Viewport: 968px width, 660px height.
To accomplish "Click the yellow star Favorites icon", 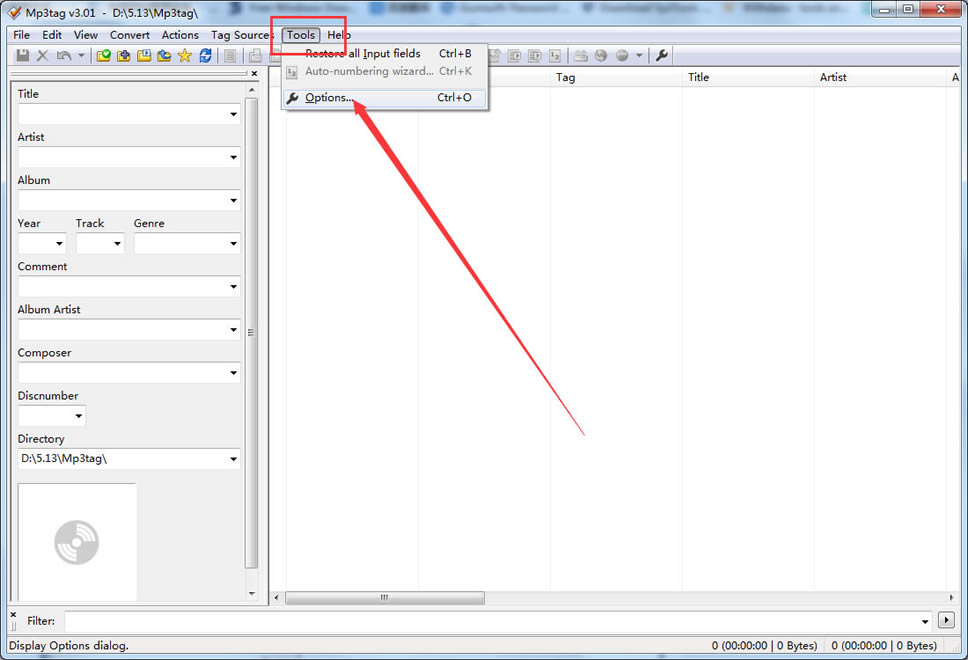I will coord(184,56).
